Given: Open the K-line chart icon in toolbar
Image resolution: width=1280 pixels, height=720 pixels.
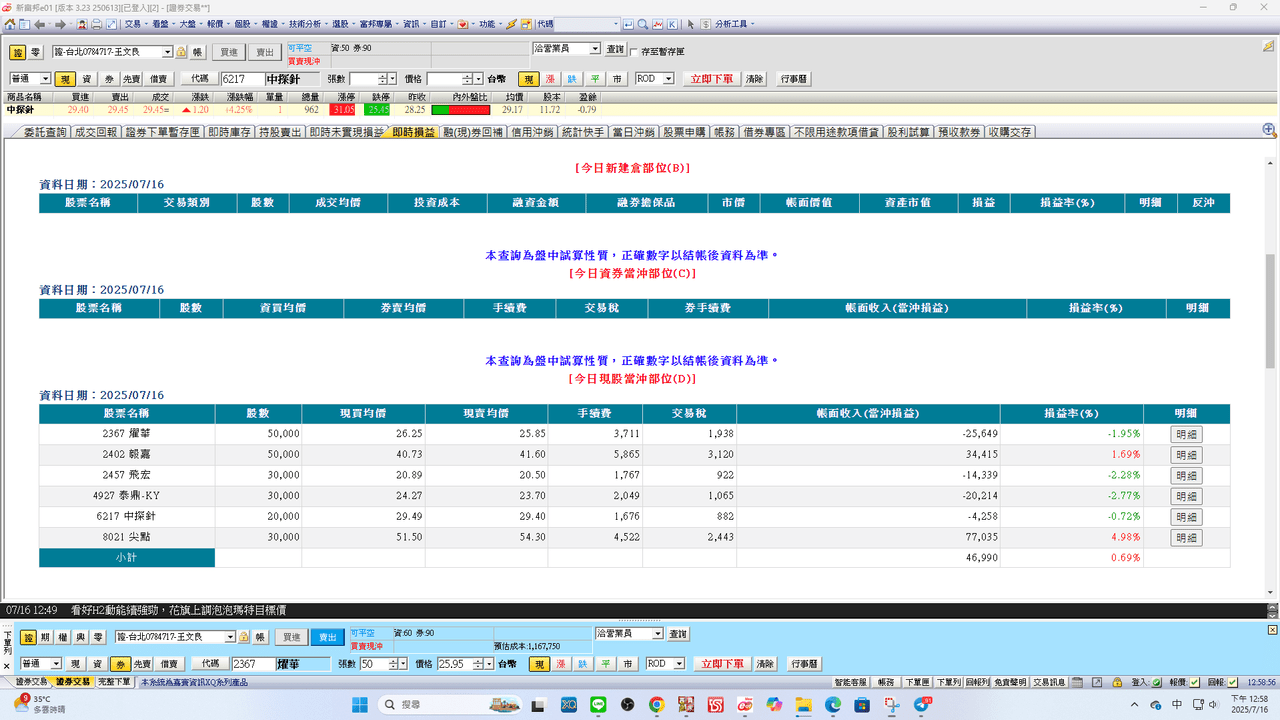Looking at the screenshot, I should 672,24.
